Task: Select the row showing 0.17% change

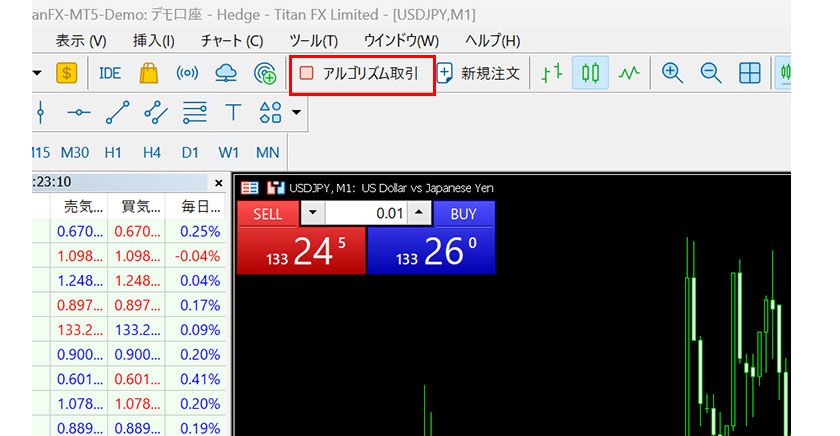Action: [129, 305]
